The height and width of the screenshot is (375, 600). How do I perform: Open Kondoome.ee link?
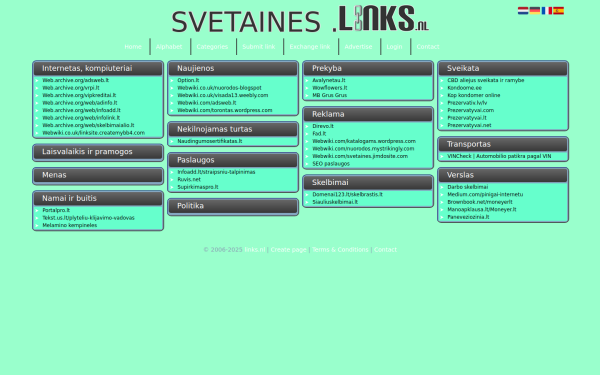tap(465, 88)
